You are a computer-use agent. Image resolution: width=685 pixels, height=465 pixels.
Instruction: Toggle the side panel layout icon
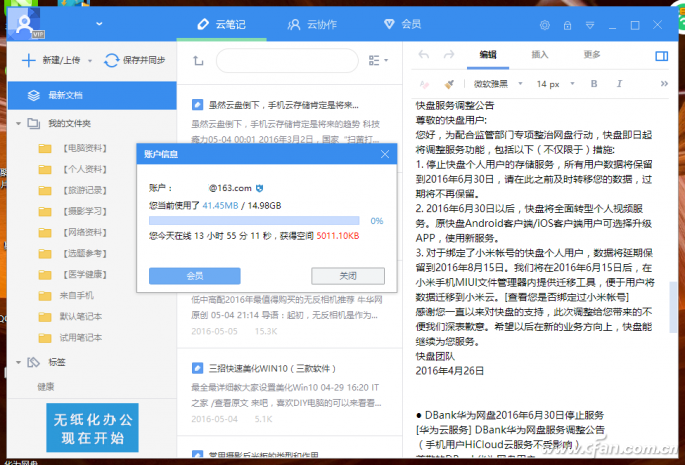click(x=661, y=56)
